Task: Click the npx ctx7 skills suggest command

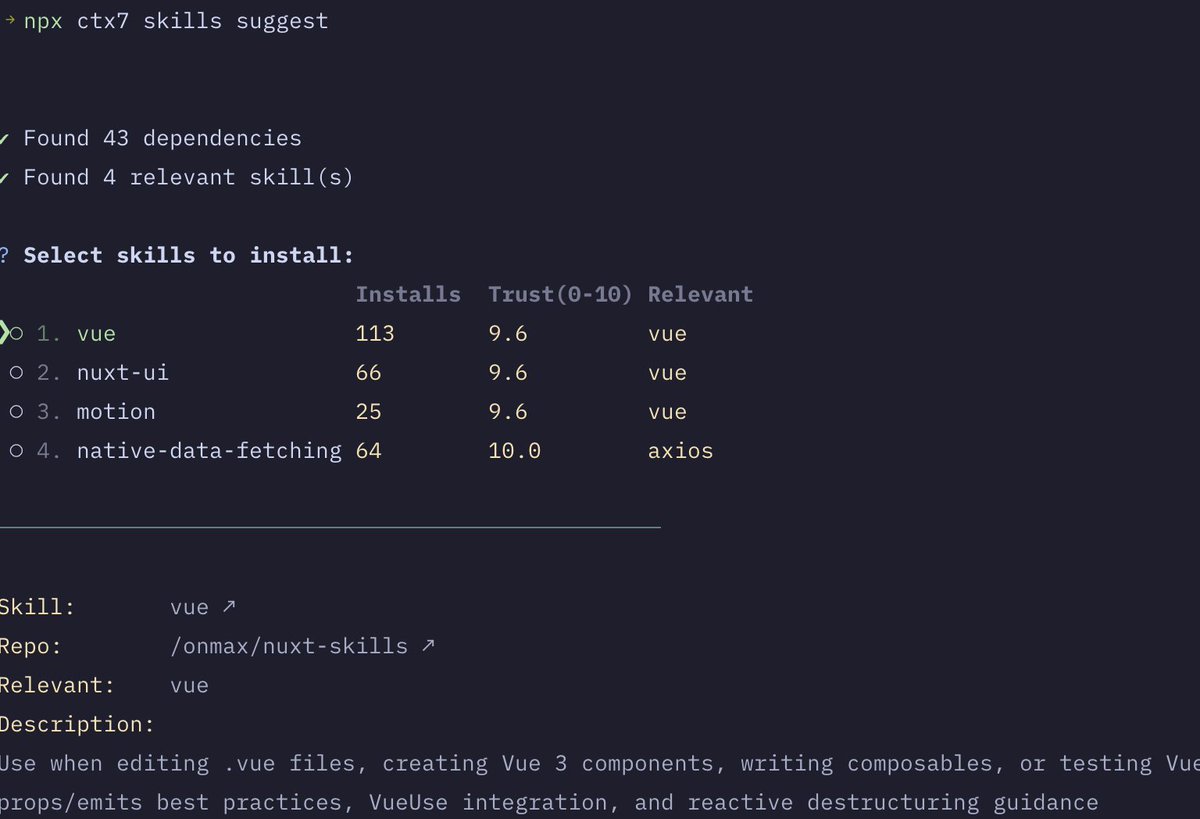Action: click(176, 21)
